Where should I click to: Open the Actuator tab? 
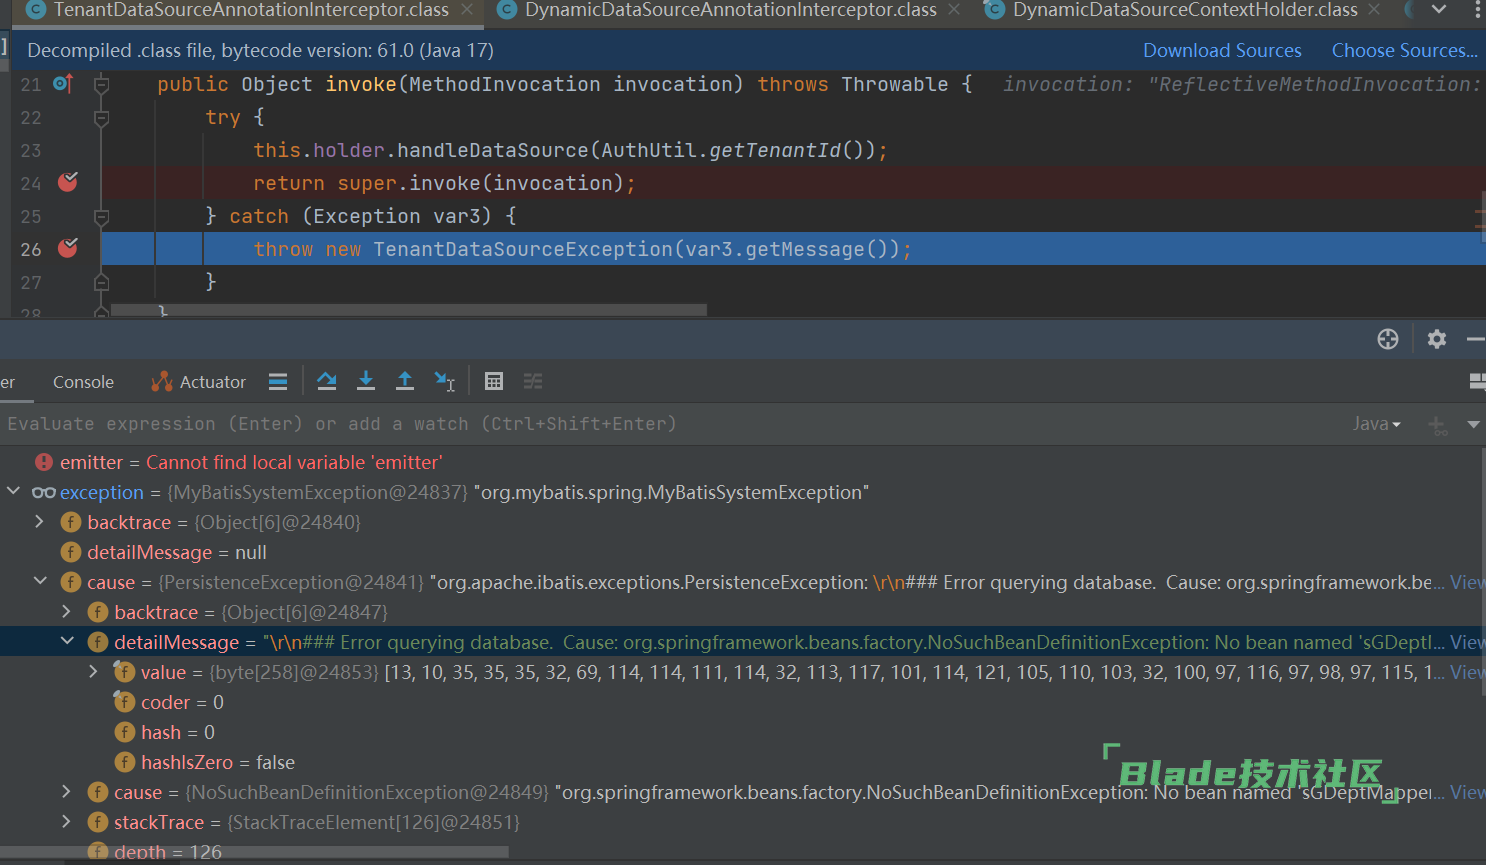point(198,382)
